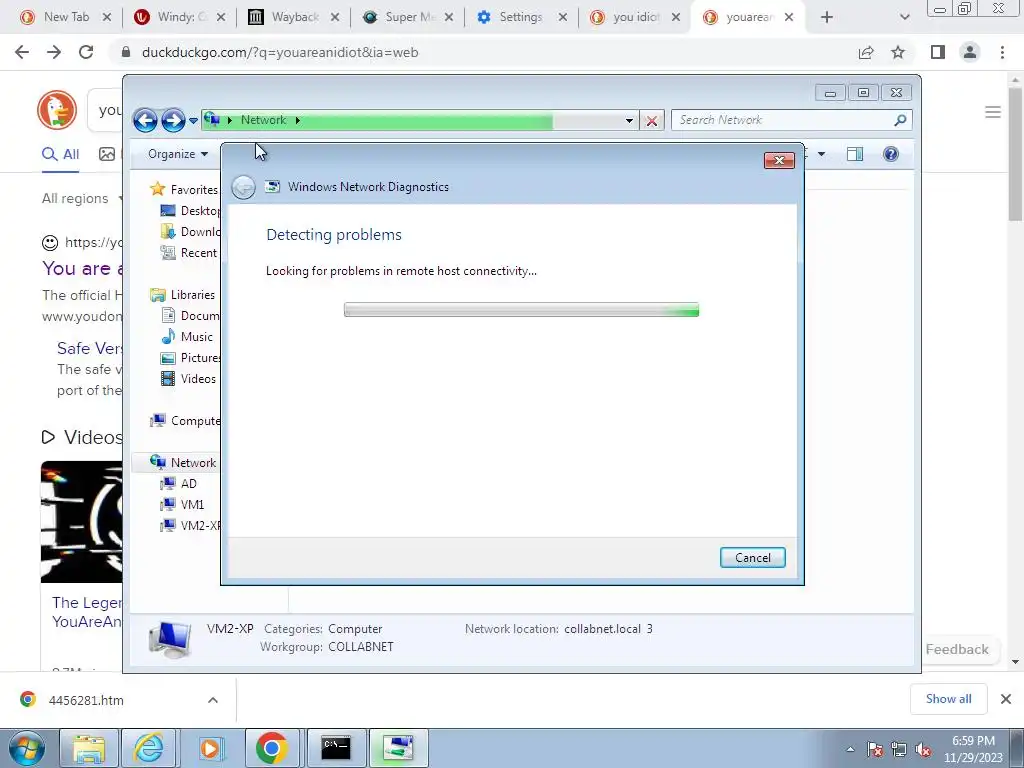Close the Windows Network Diagnostics dialog

[779, 160]
